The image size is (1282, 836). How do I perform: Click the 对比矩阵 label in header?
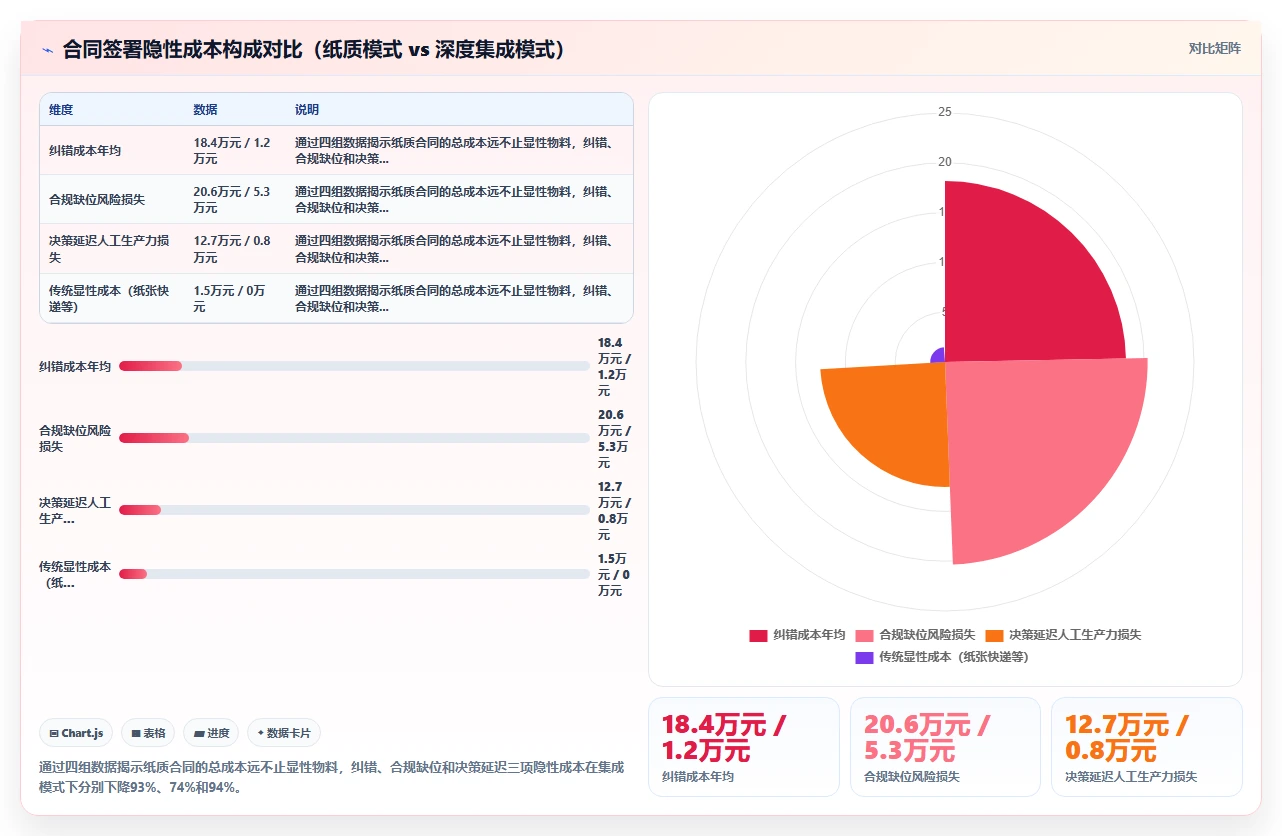tap(1214, 48)
